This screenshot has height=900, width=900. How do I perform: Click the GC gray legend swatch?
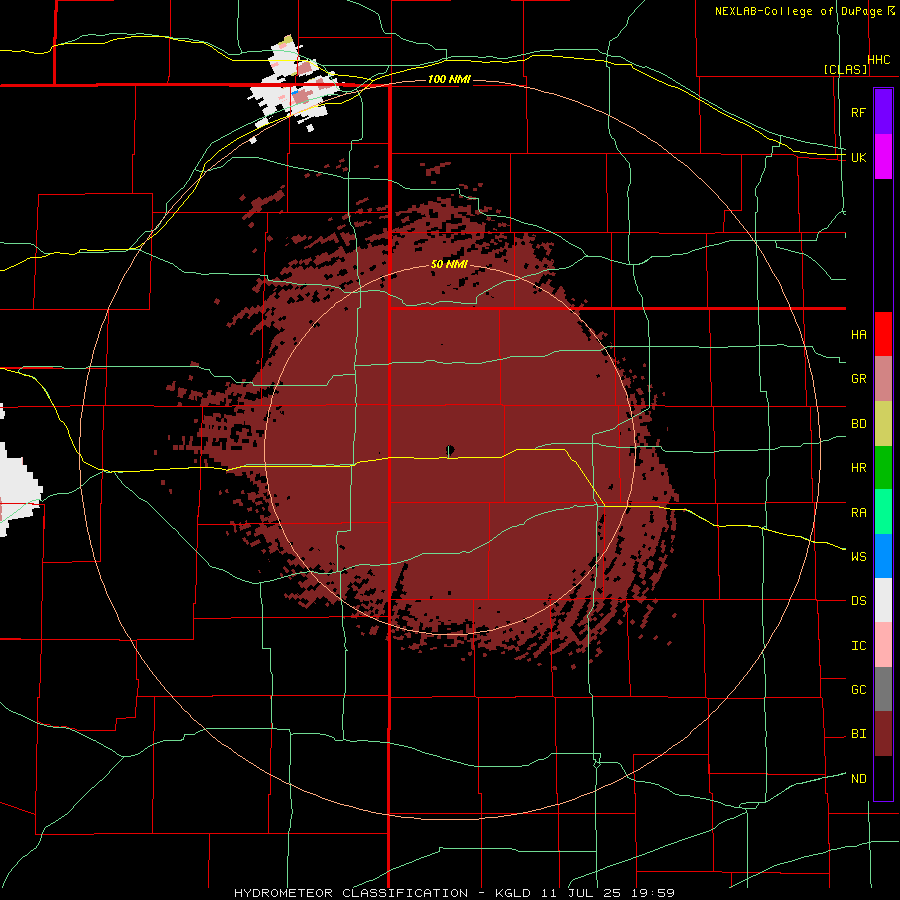[883, 689]
